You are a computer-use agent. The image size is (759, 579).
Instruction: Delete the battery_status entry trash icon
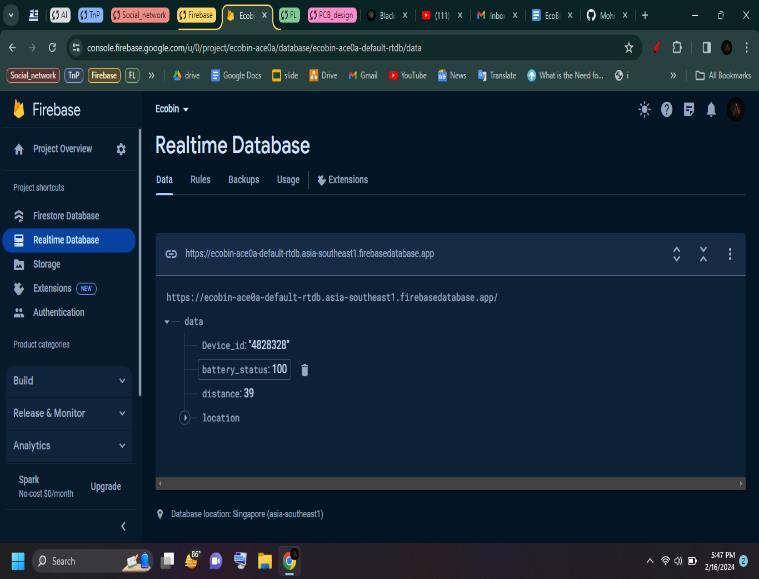[x=304, y=370]
